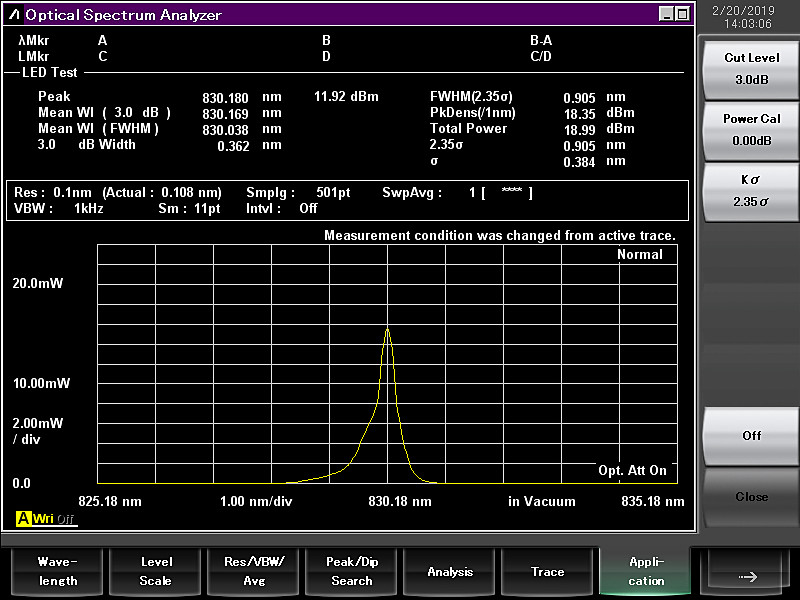800x600 pixels.
Task: Select the Peak/Dip Search function key
Action: (x=352, y=571)
